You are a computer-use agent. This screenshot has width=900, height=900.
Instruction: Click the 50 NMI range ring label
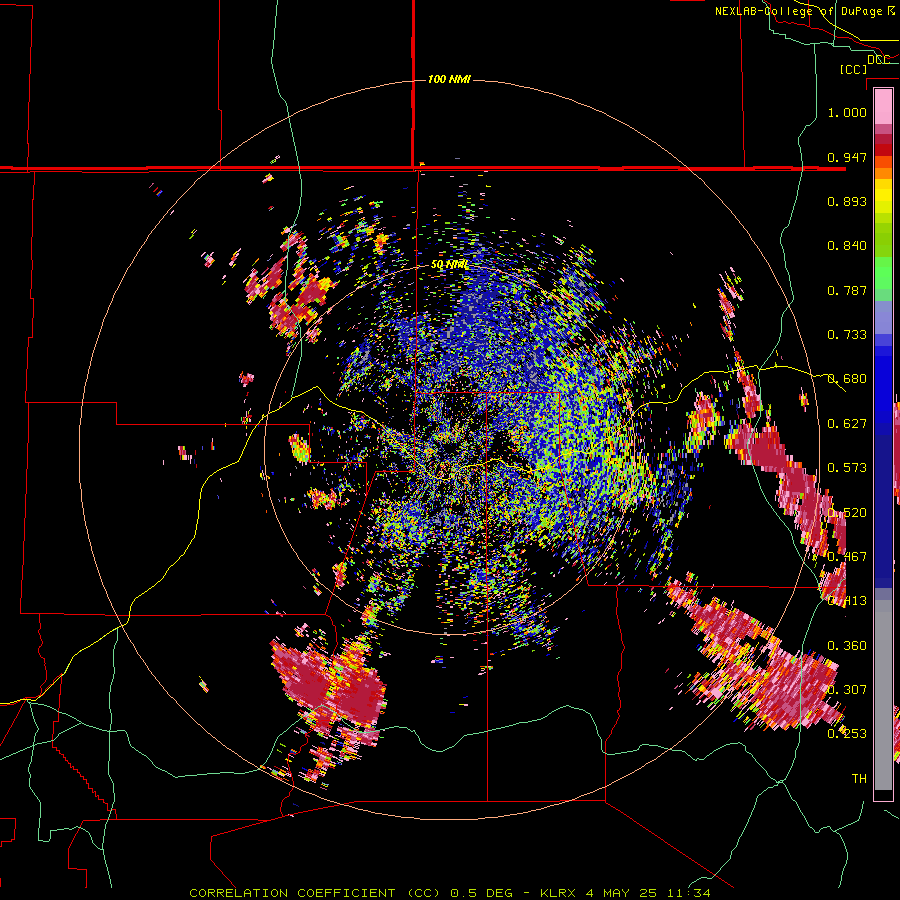click(449, 265)
